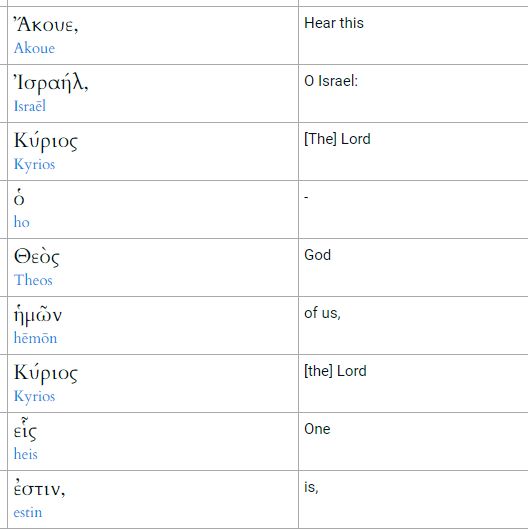Viewport: 528px width, 531px height.
Task: Click the 'One' translation text
Action: click(317, 429)
